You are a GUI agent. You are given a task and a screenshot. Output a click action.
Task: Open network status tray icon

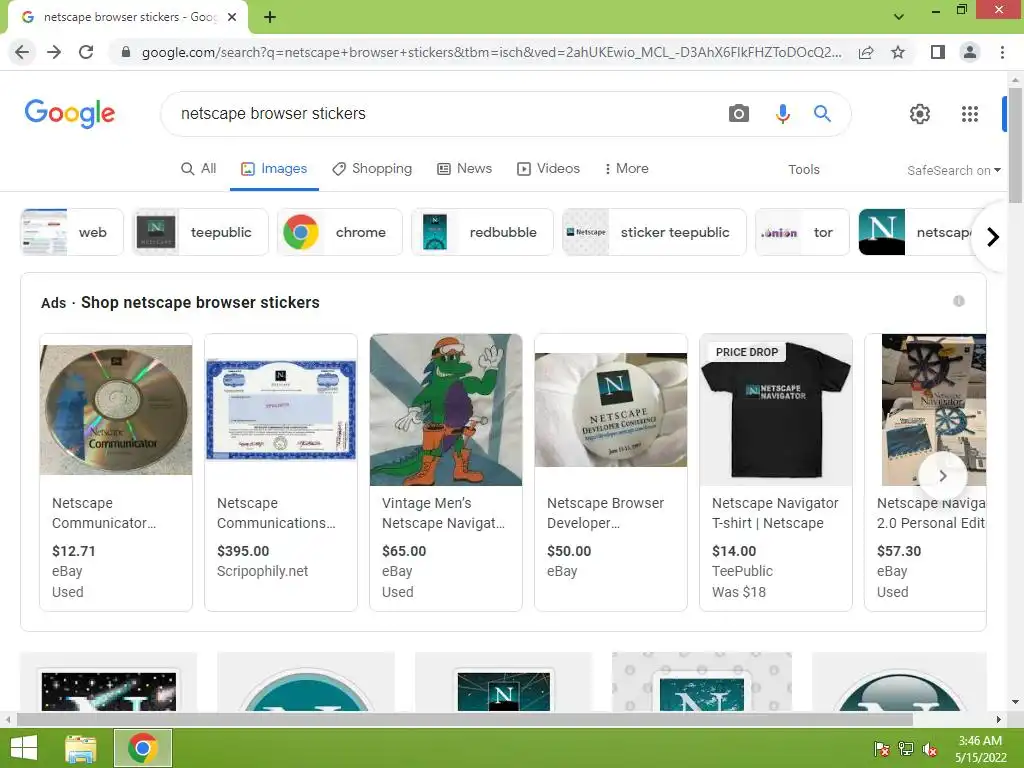click(x=906, y=749)
